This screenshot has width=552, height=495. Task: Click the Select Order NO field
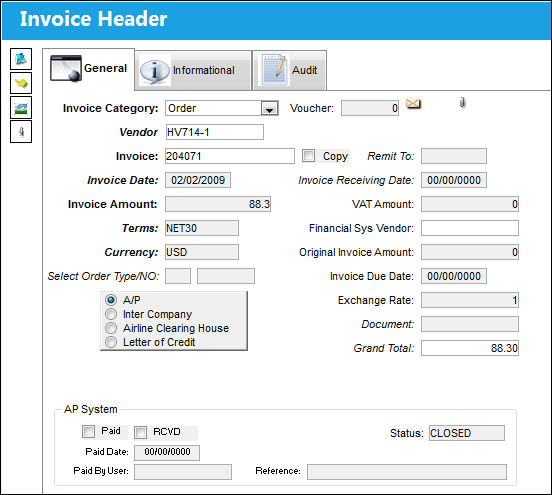tap(226, 276)
